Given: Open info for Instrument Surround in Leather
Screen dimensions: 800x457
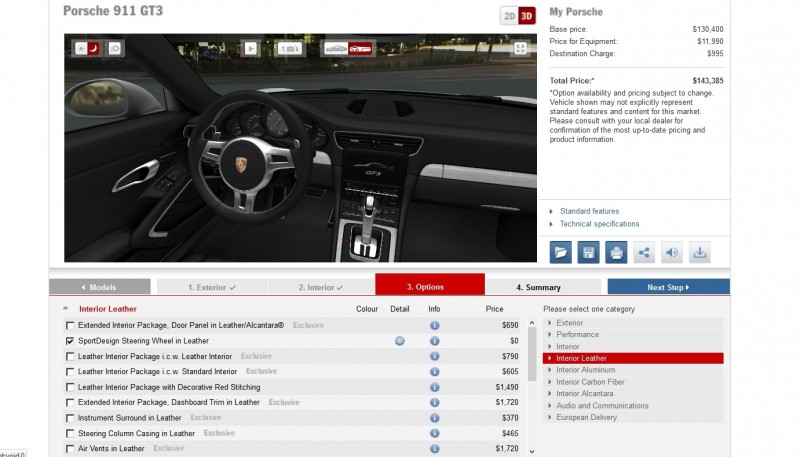Looking at the screenshot, I should coord(434,418).
